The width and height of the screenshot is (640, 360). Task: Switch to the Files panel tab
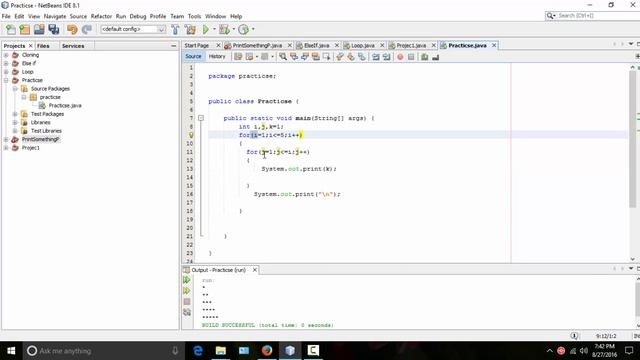(x=43, y=46)
